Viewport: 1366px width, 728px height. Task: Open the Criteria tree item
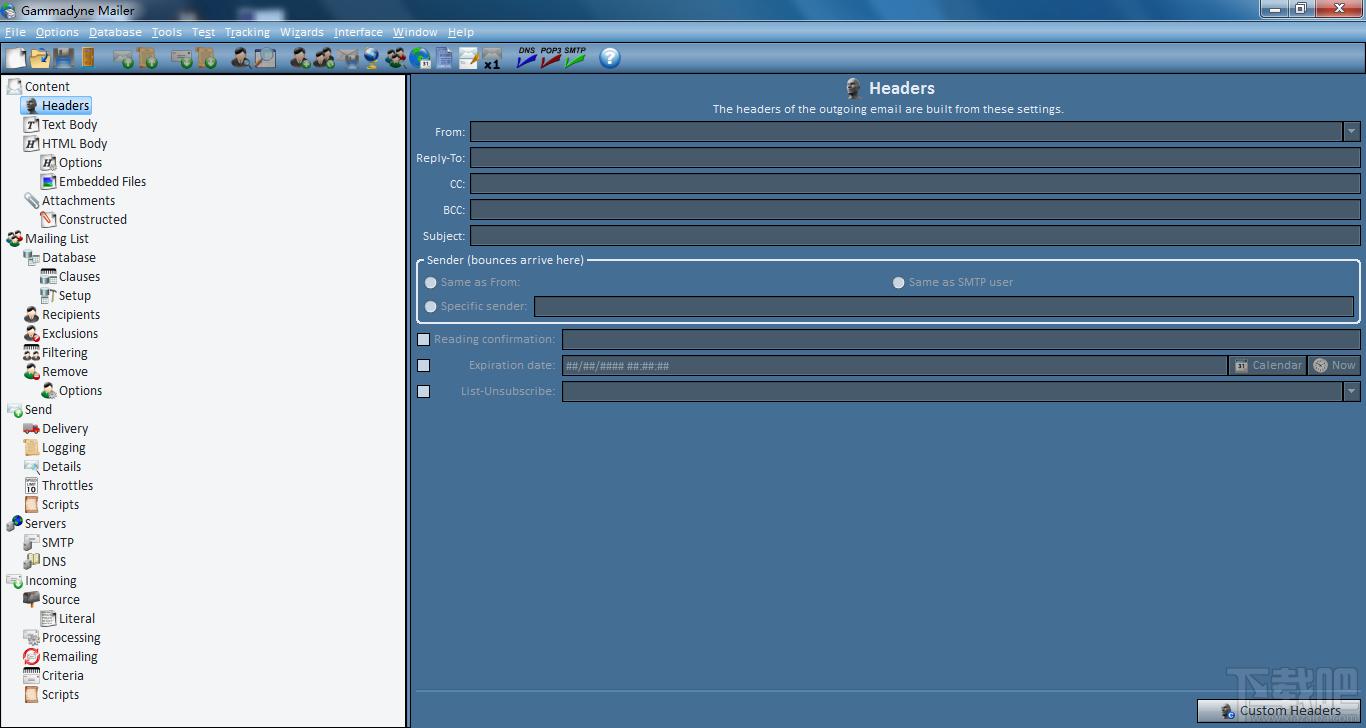pyautogui.click(x=53, y=675)
